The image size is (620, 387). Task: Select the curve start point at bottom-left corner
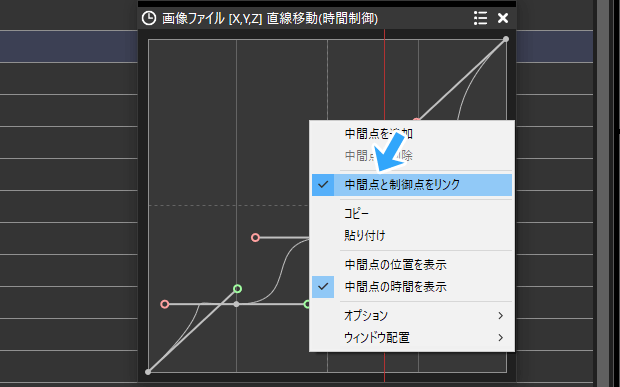[x=148, y=372]
